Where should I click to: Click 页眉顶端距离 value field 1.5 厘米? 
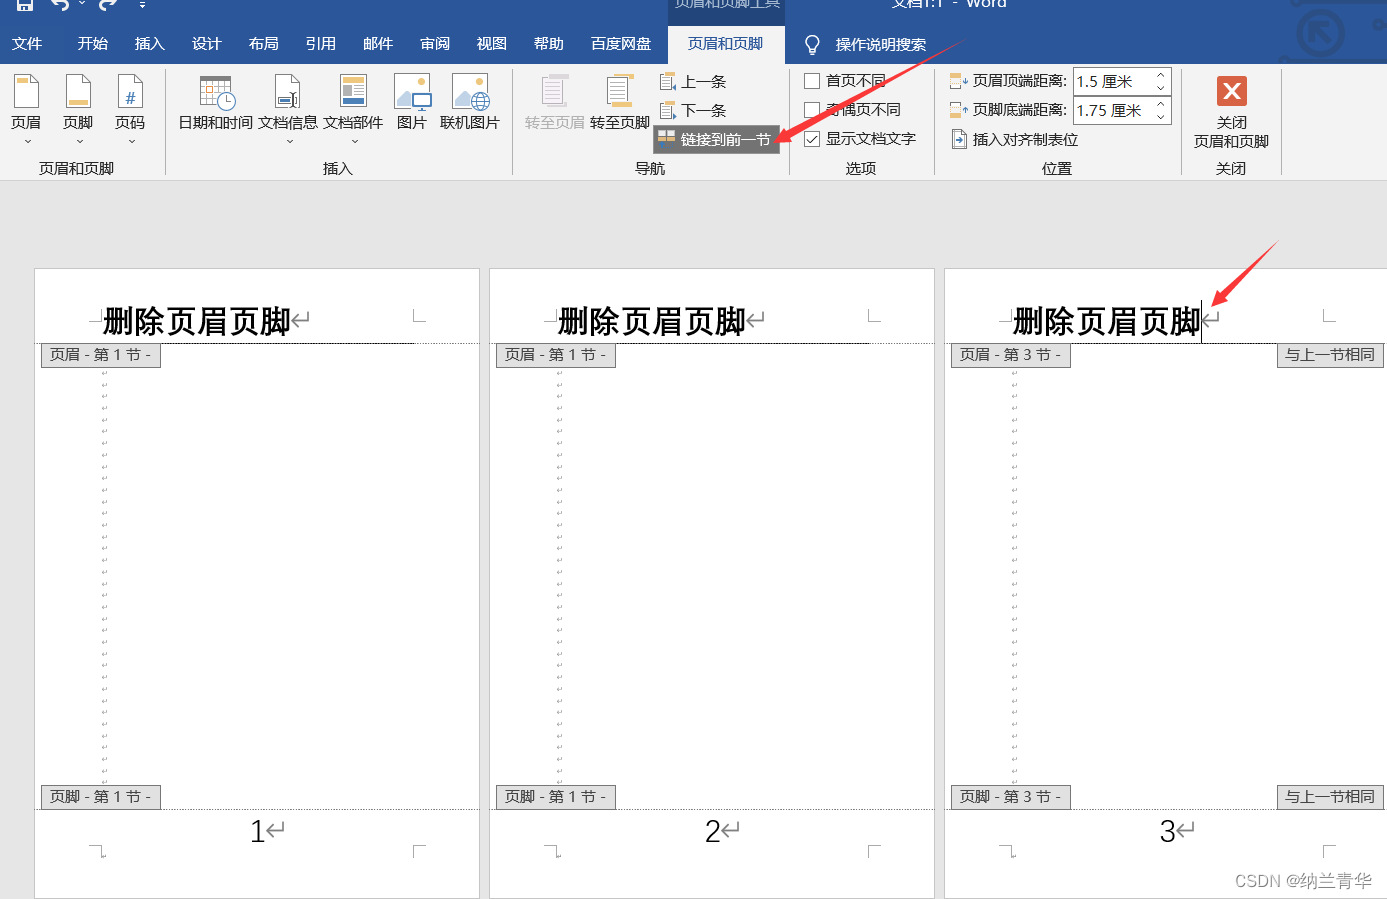pyautogui.click(x=1113, y=82)
